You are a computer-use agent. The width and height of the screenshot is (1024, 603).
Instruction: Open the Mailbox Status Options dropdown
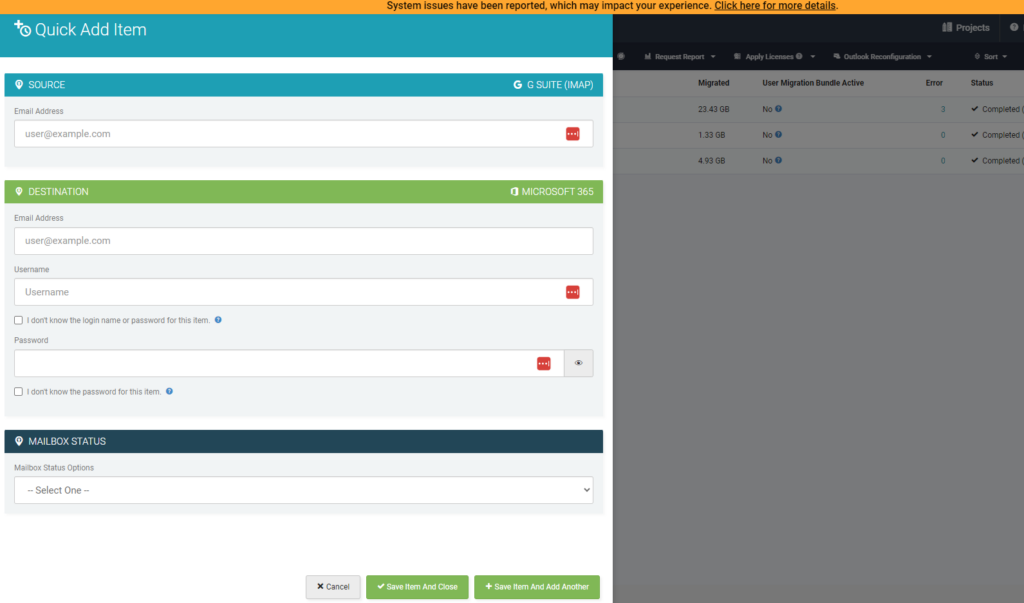point(303,490)
